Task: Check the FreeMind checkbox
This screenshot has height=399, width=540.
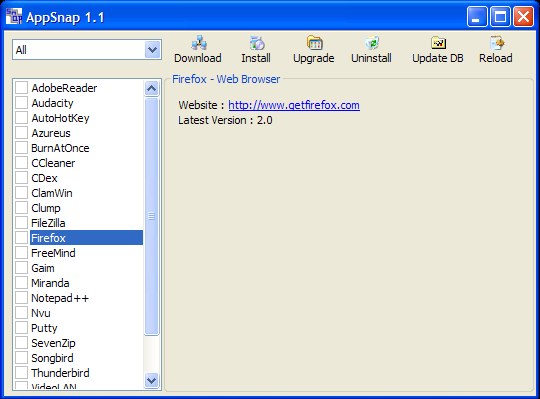Action: point(21,253)
